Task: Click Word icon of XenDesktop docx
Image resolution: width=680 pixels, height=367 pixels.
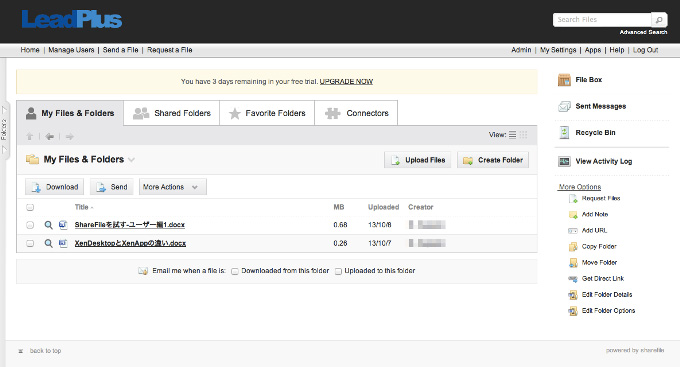Action: (63, 243)
